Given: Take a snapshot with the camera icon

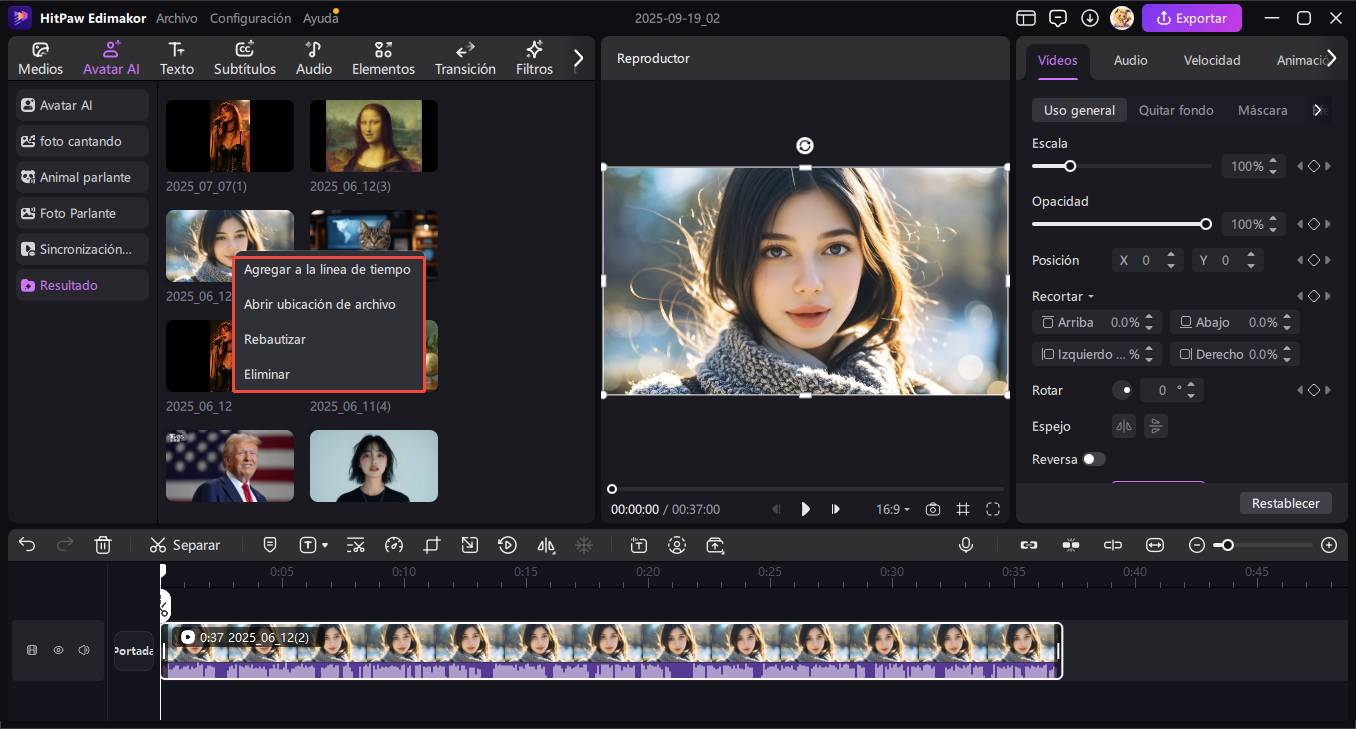Looking at the screenshot, I should (x=933, y=509).
